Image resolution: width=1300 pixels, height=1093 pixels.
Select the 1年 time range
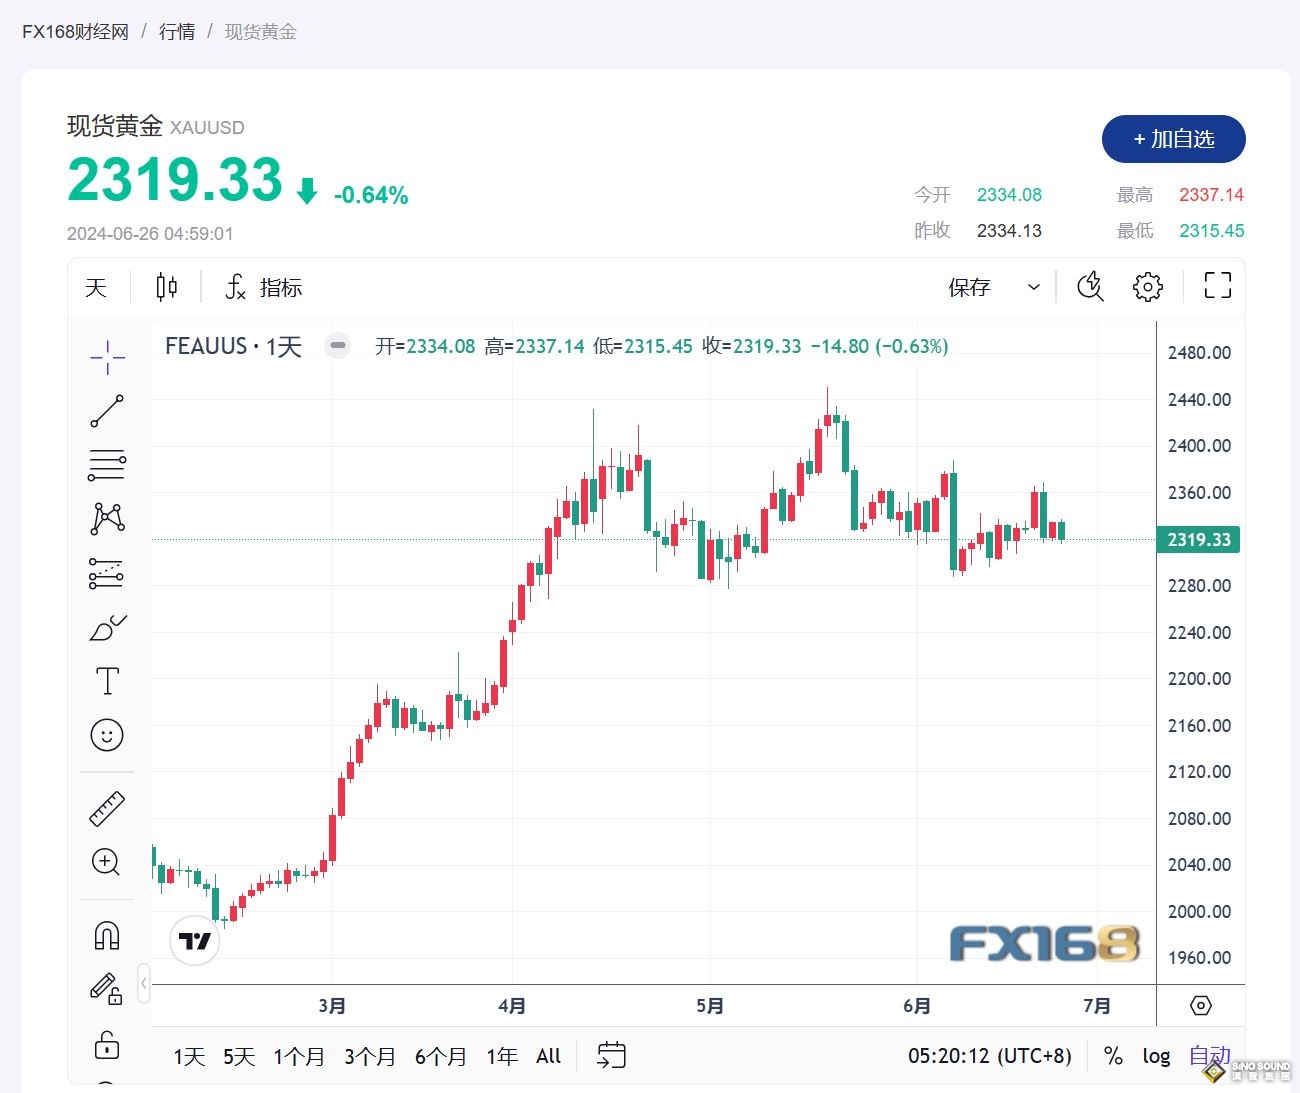[502, 1056]
